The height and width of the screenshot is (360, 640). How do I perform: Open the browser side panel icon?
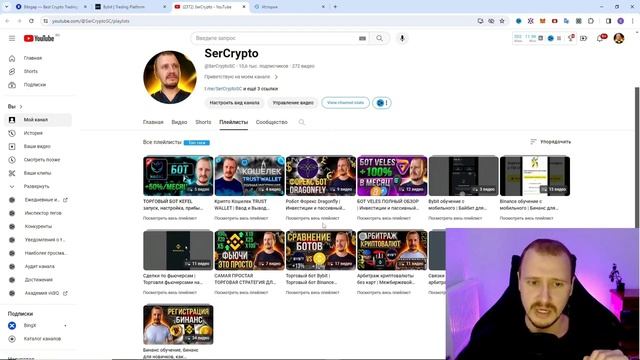608,21
